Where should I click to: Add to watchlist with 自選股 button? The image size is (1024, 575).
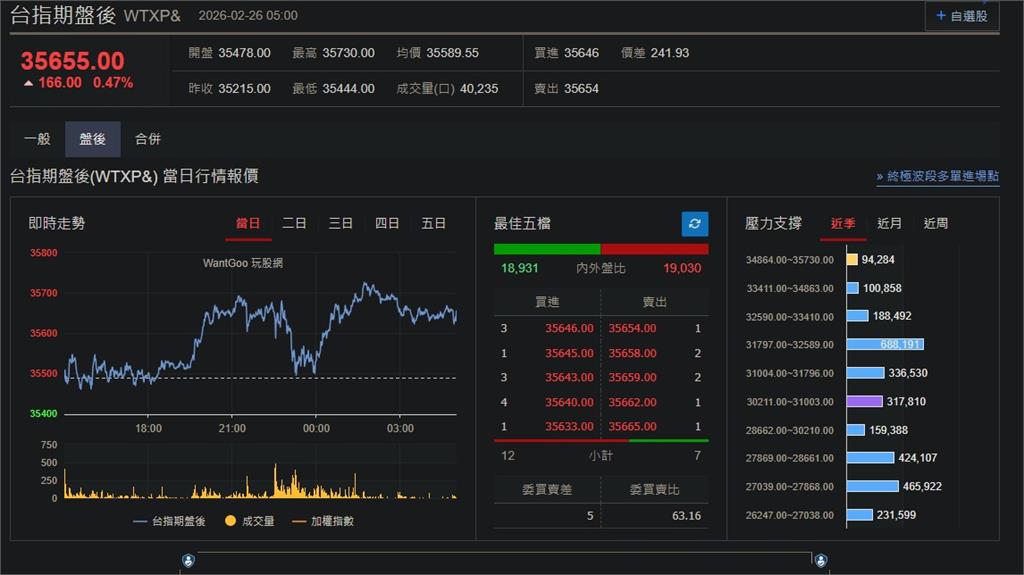(961, 16)
